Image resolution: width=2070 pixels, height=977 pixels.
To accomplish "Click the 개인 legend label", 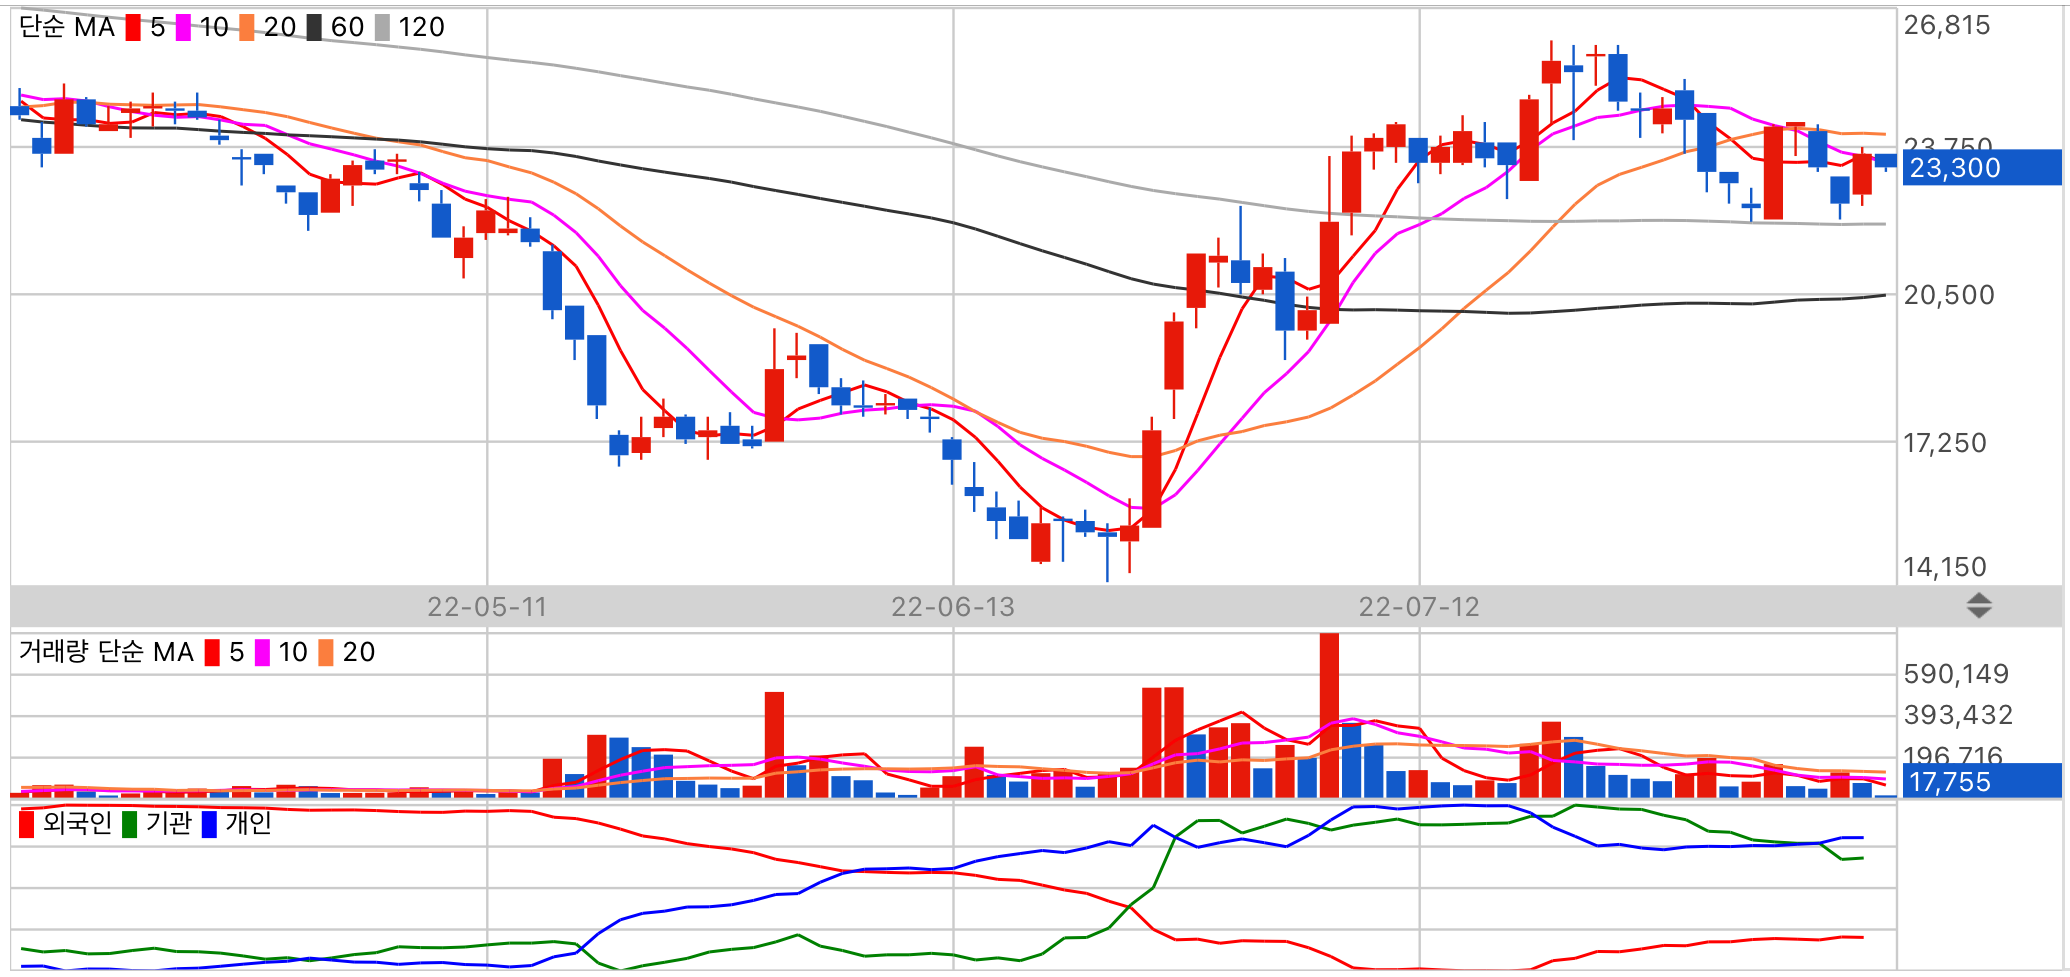I will coord(248,823).
